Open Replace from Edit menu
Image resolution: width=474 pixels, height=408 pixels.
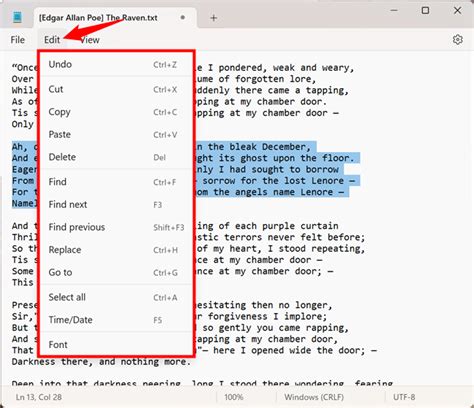coord(116,250)
